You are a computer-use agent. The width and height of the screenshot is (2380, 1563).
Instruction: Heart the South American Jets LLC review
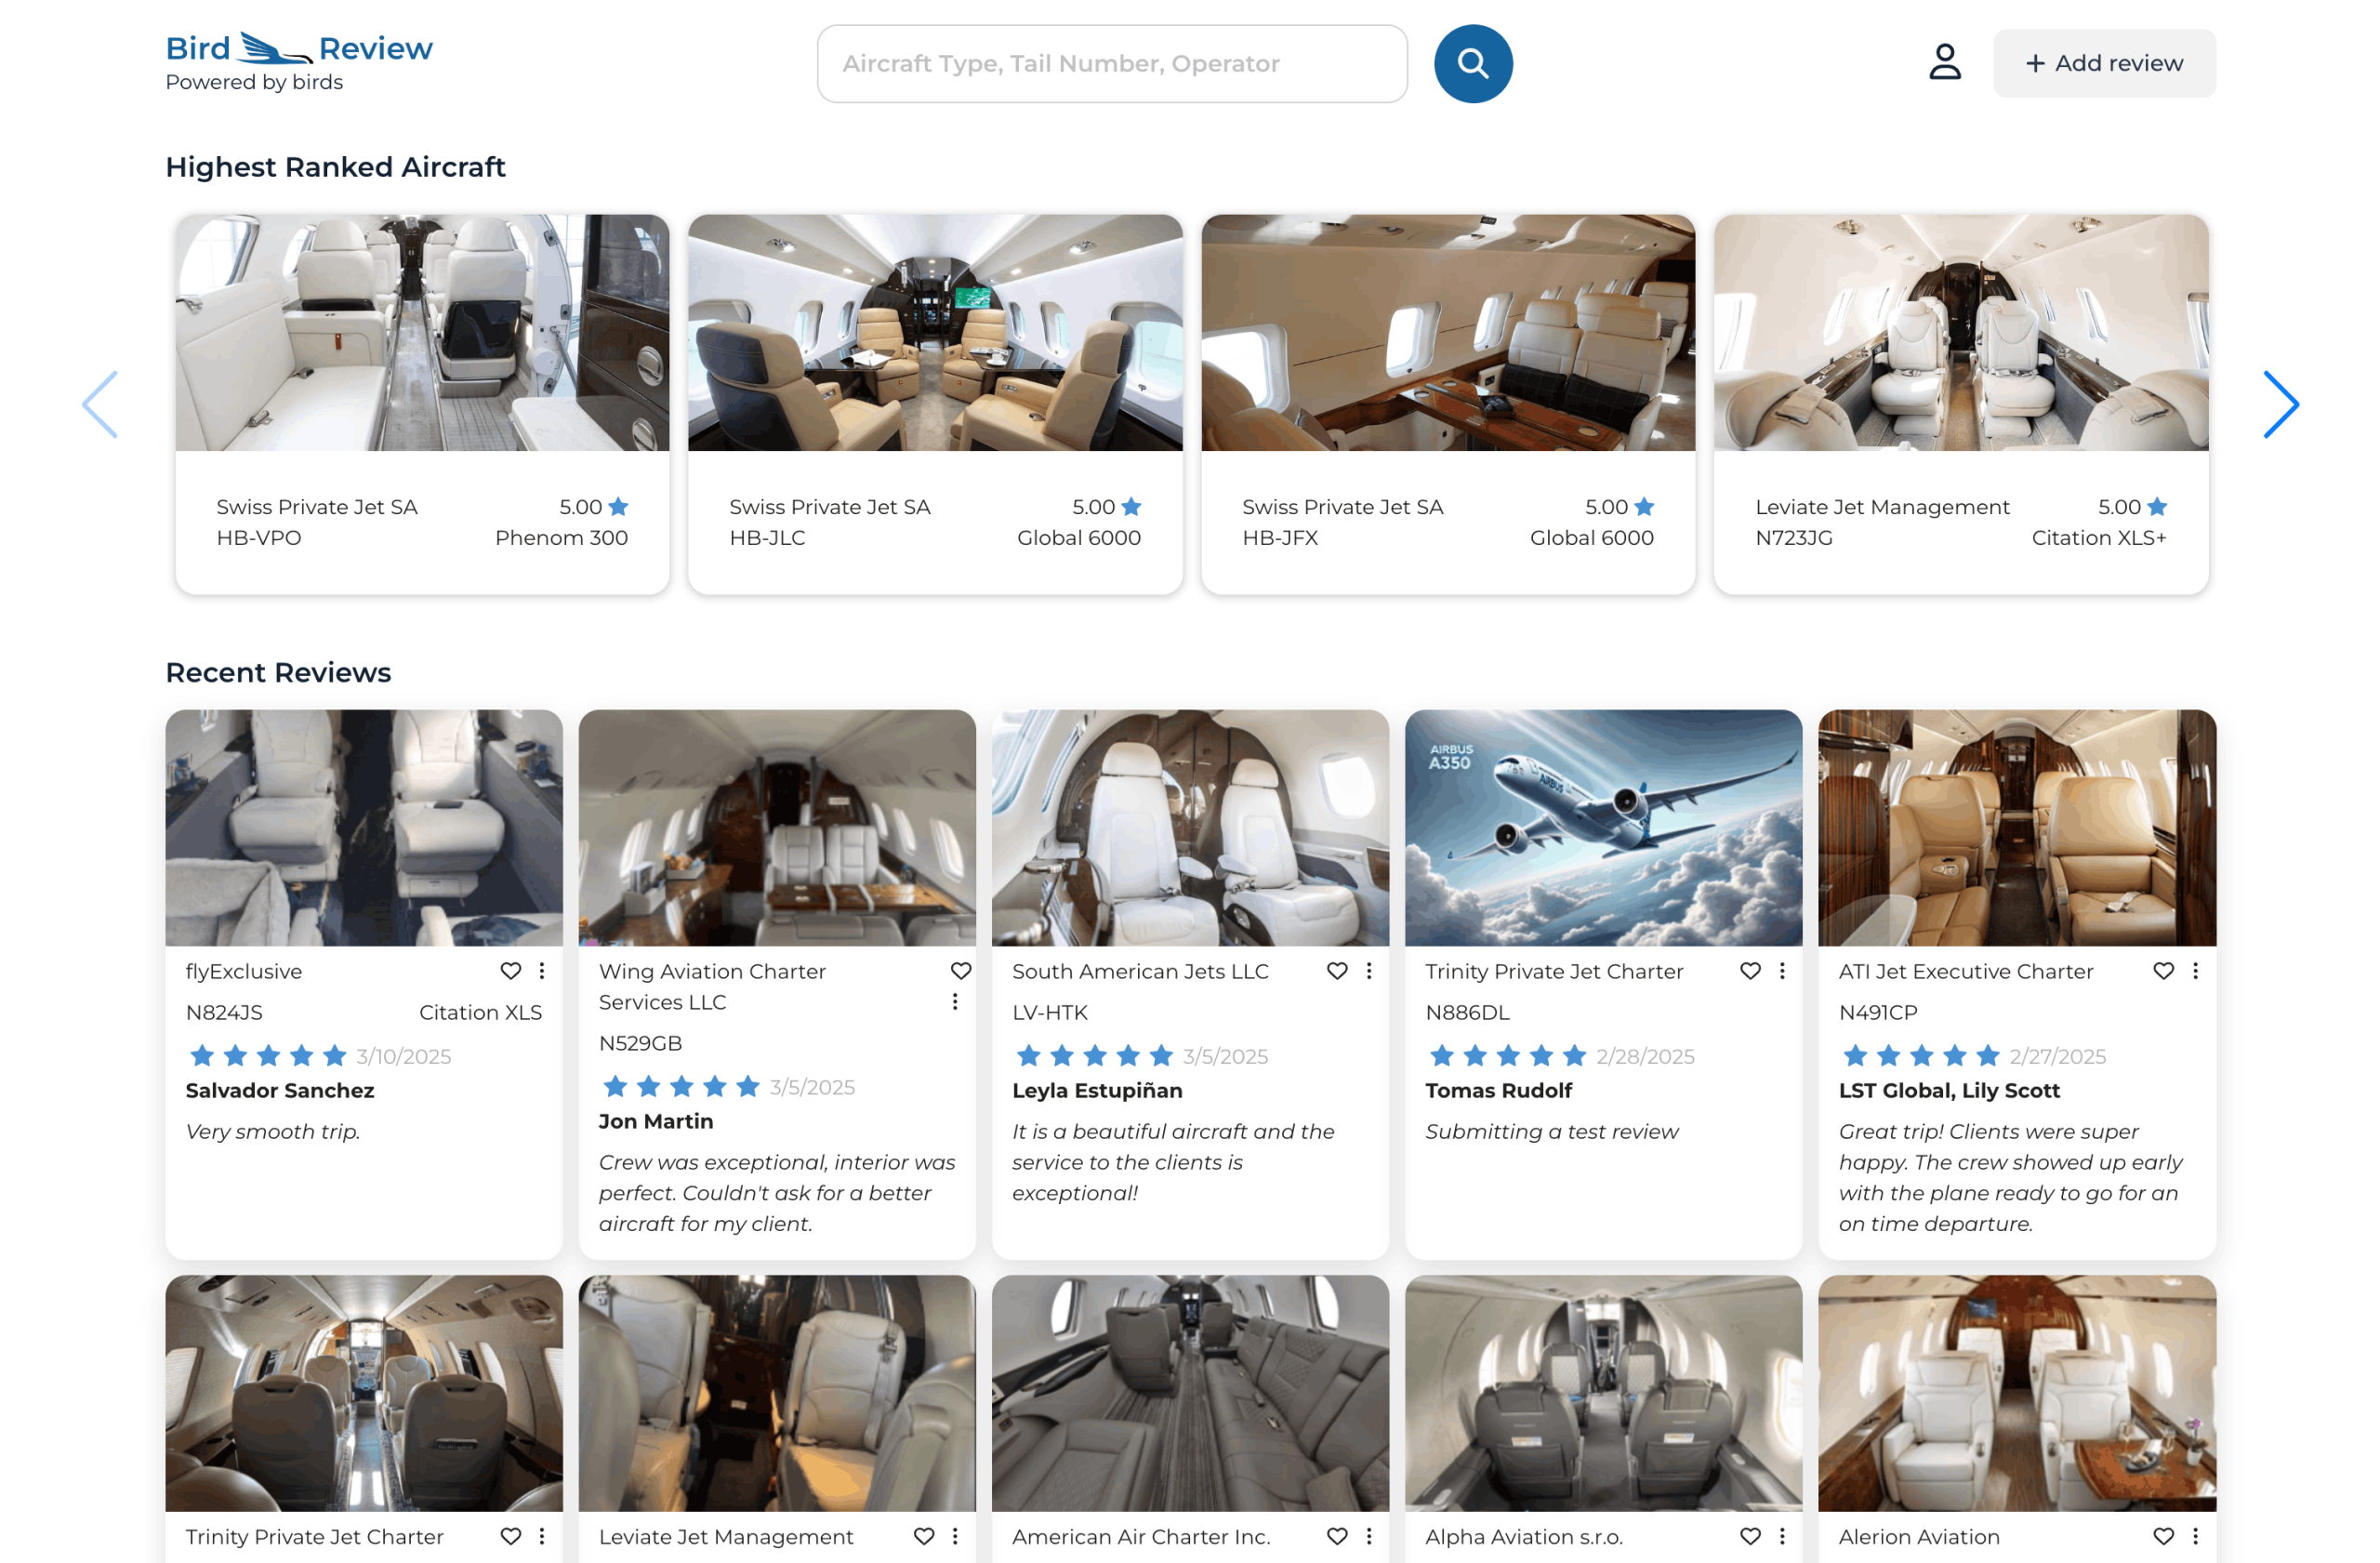tap(1337, 971)
